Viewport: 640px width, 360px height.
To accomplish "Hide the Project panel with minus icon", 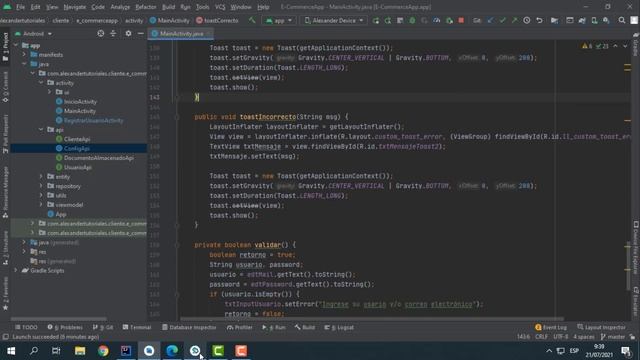I will [140, 33].
